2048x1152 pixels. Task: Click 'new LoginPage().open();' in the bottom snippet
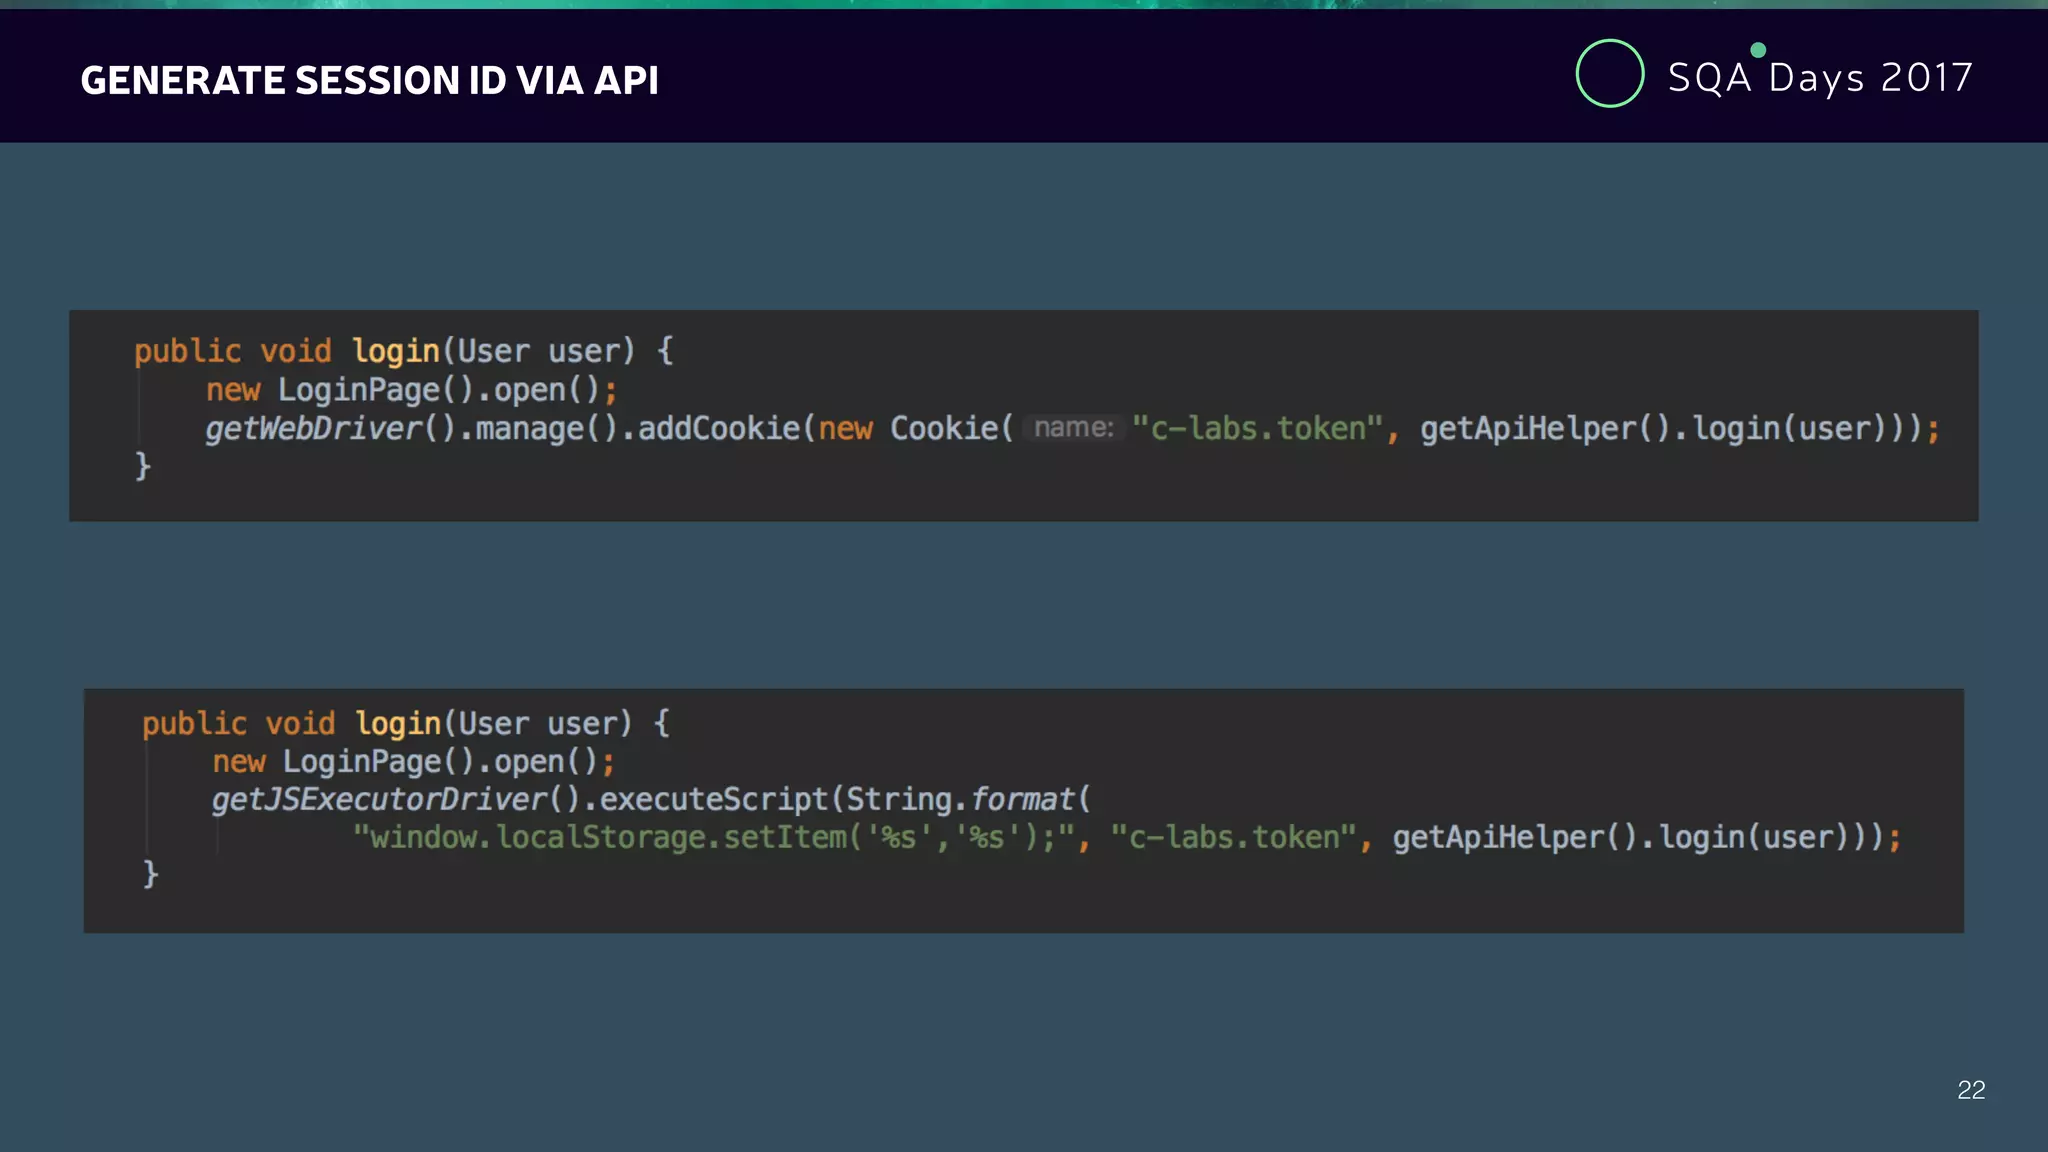click(x=413, y=761)
